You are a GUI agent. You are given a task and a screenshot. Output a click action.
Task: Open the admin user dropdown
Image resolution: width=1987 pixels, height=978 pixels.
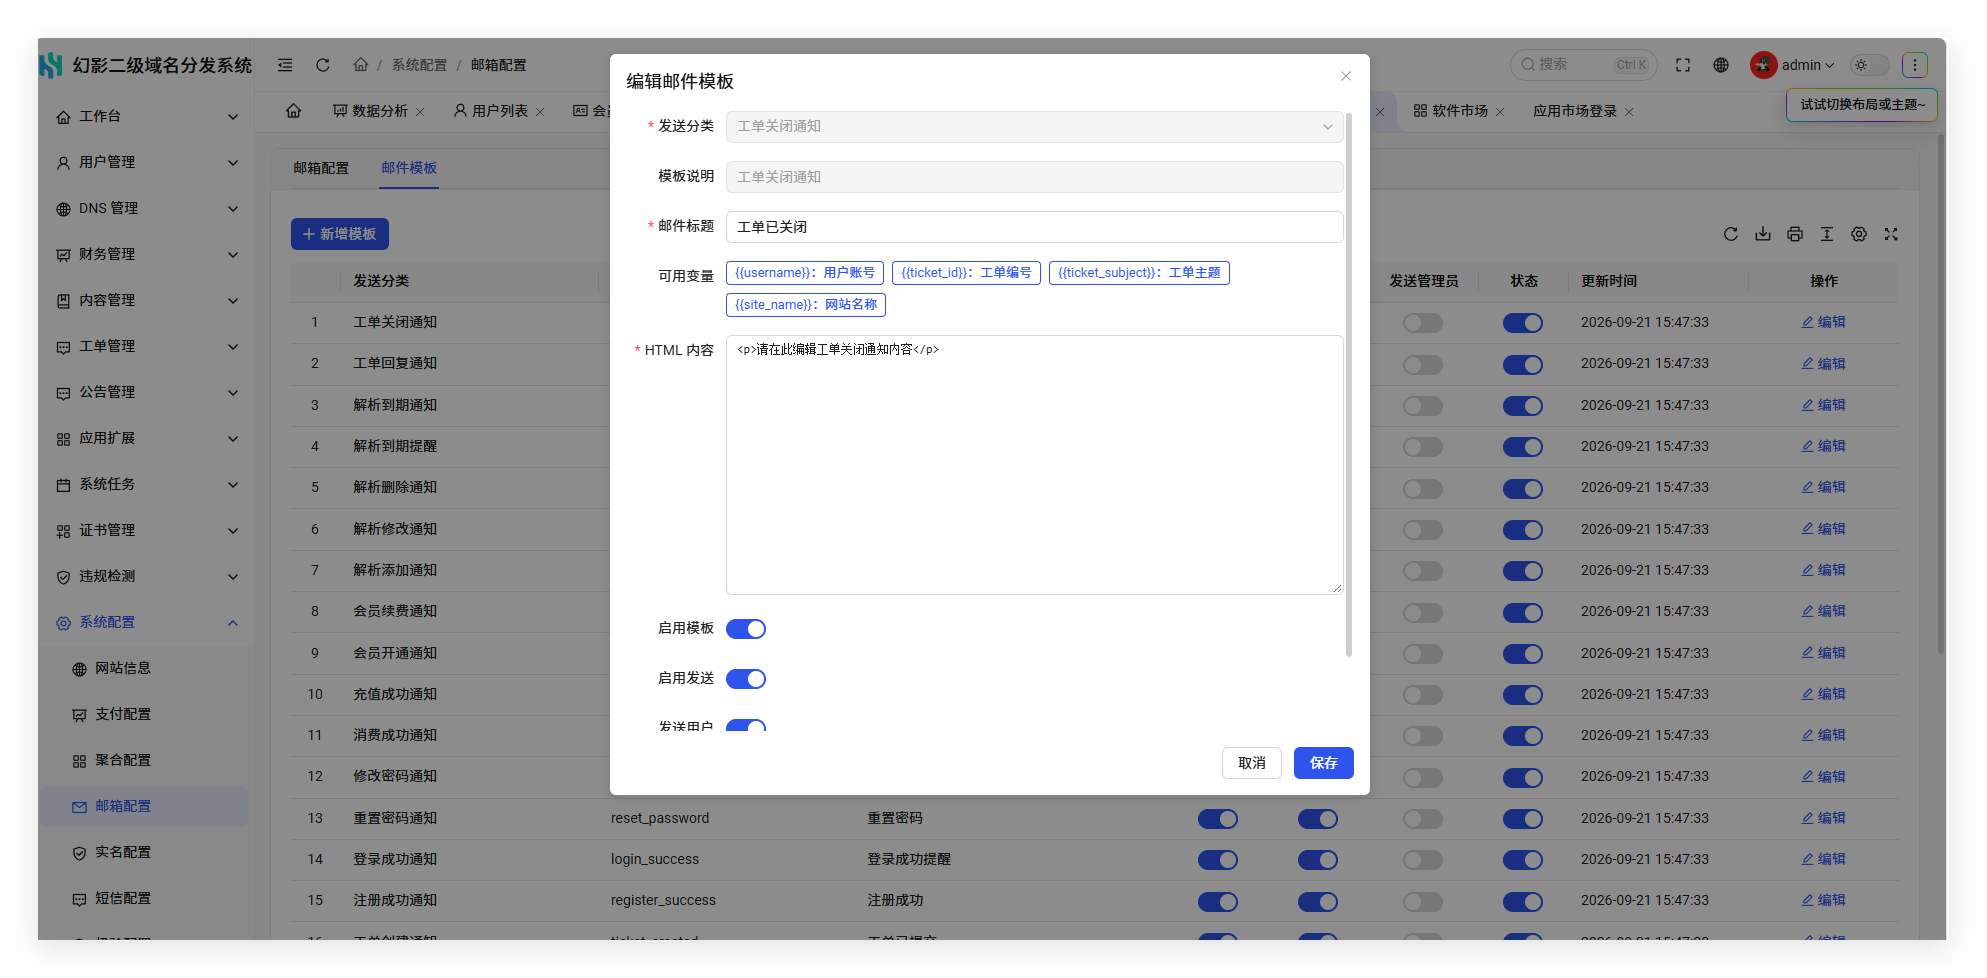click(x=1793, y=65)
